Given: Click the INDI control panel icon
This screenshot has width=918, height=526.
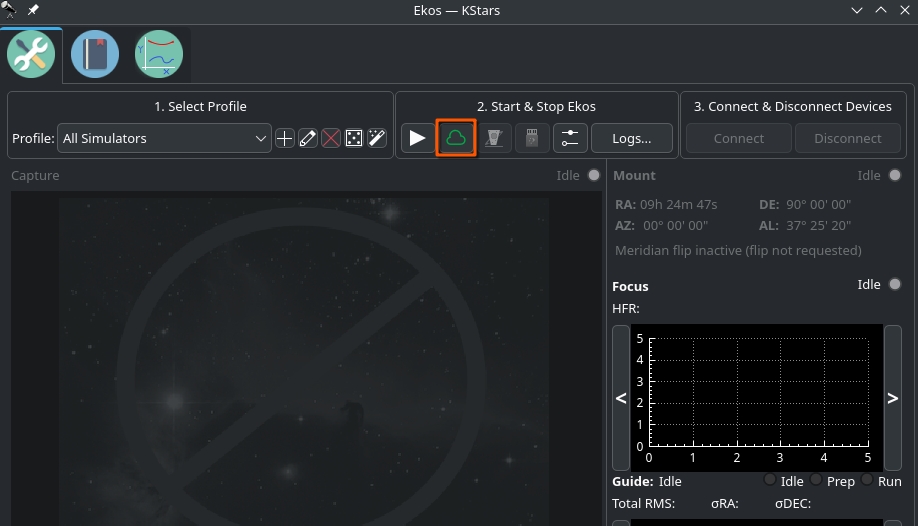Looking at the screenshot, I should [x=494, y=138].
